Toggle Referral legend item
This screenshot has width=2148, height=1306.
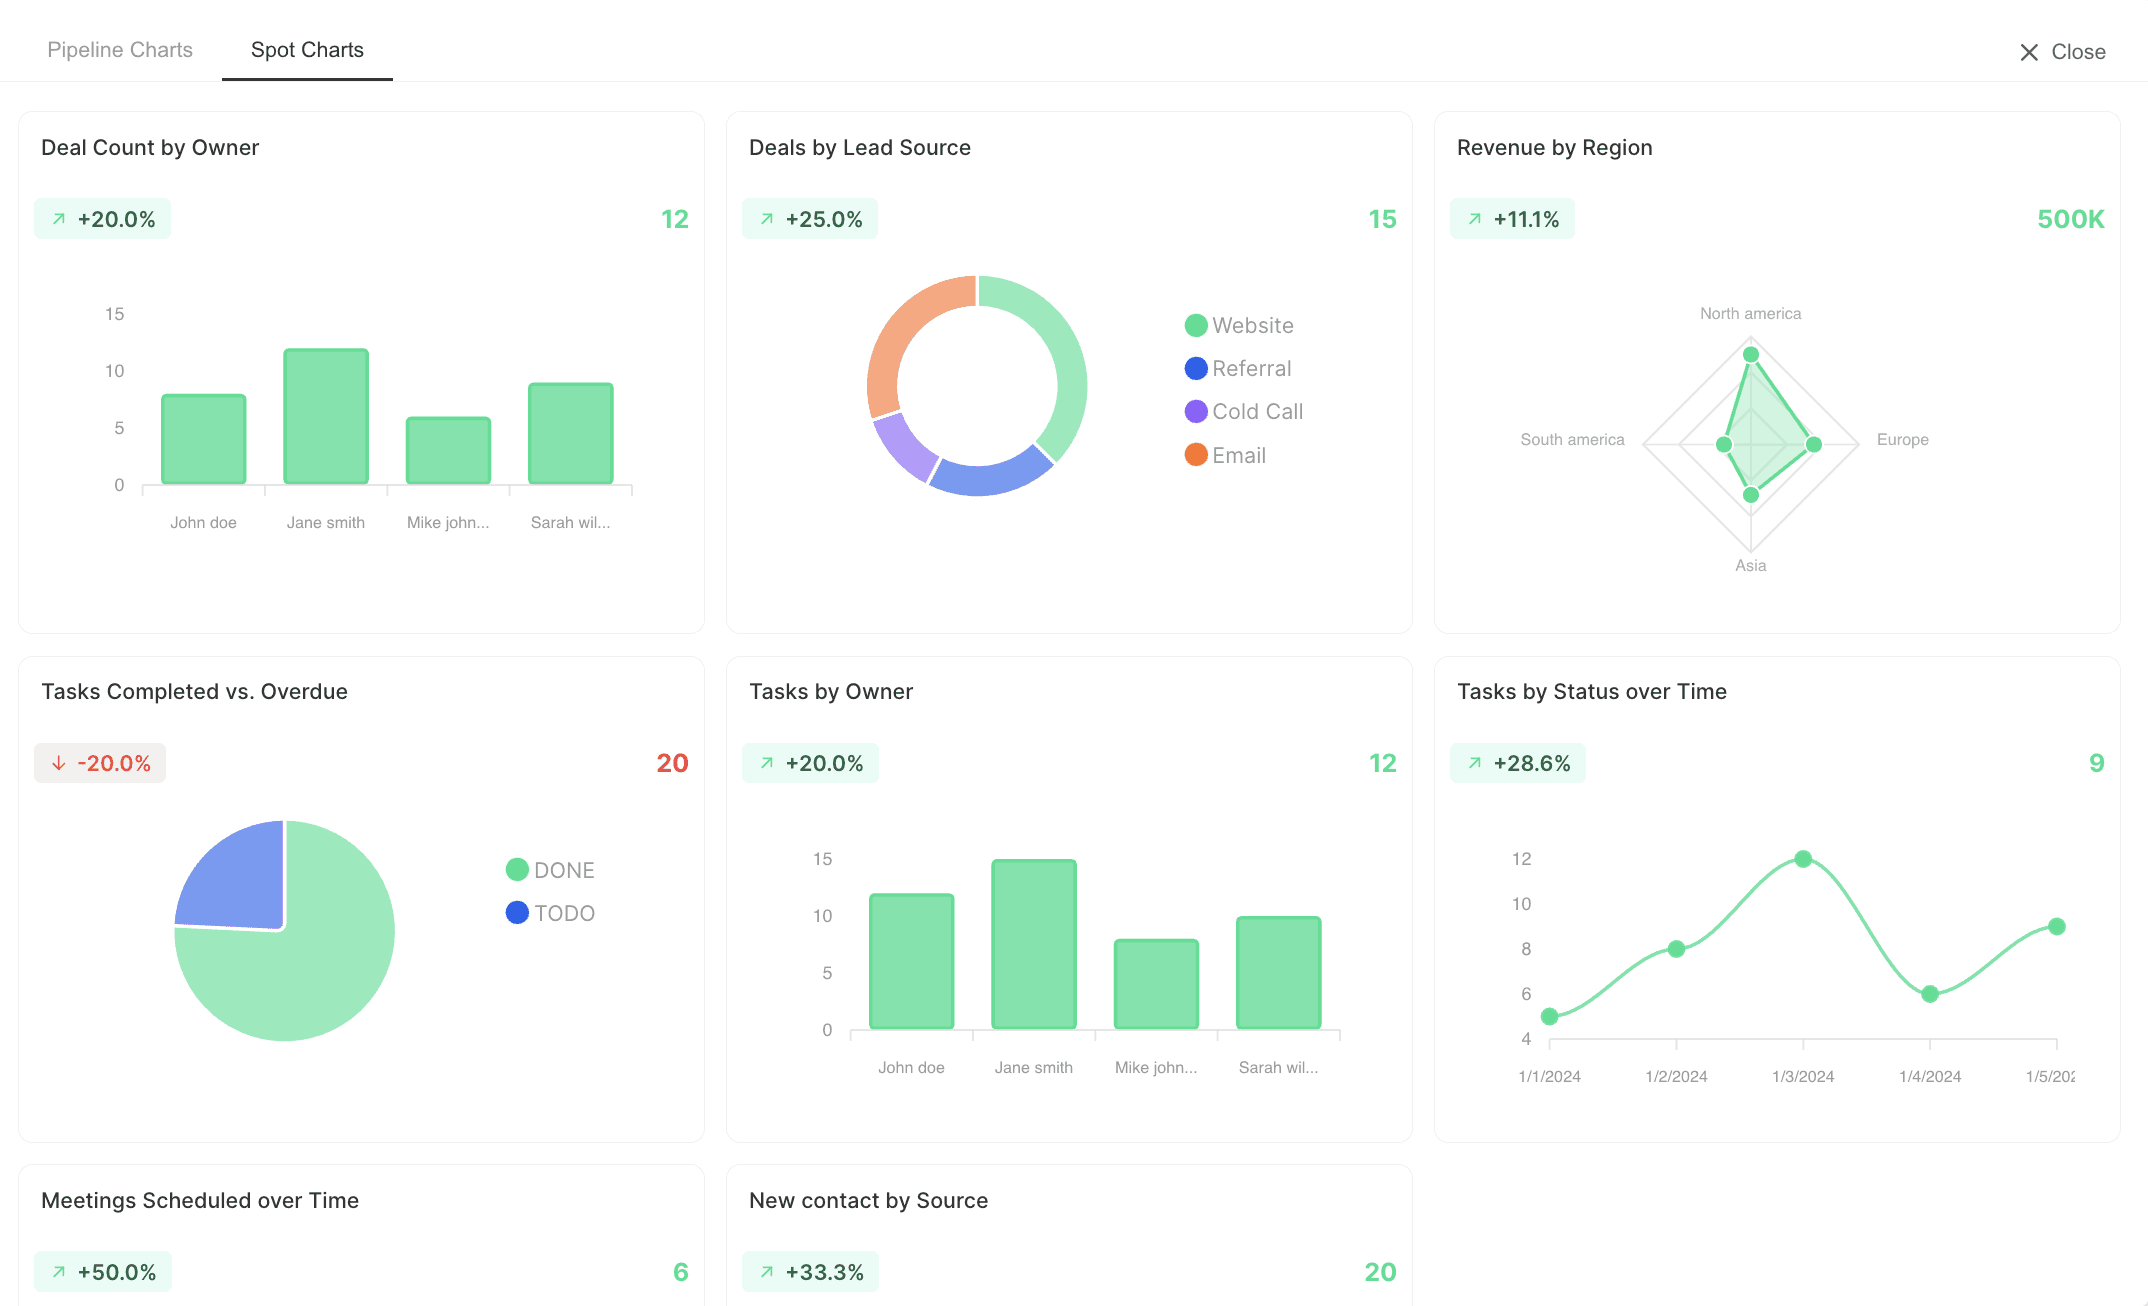pos(1251,369)
